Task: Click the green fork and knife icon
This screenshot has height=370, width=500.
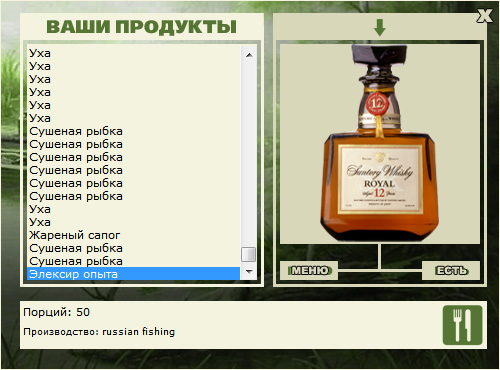Action: [x=462, y=325]
